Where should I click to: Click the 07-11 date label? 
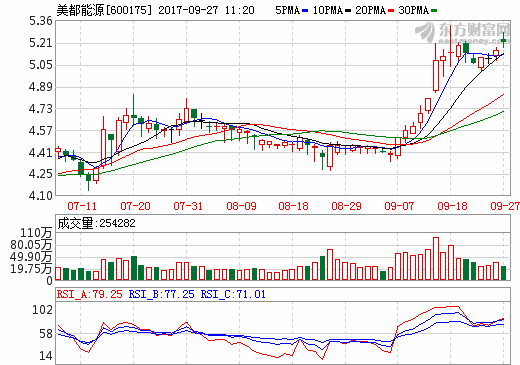point(82,206)
